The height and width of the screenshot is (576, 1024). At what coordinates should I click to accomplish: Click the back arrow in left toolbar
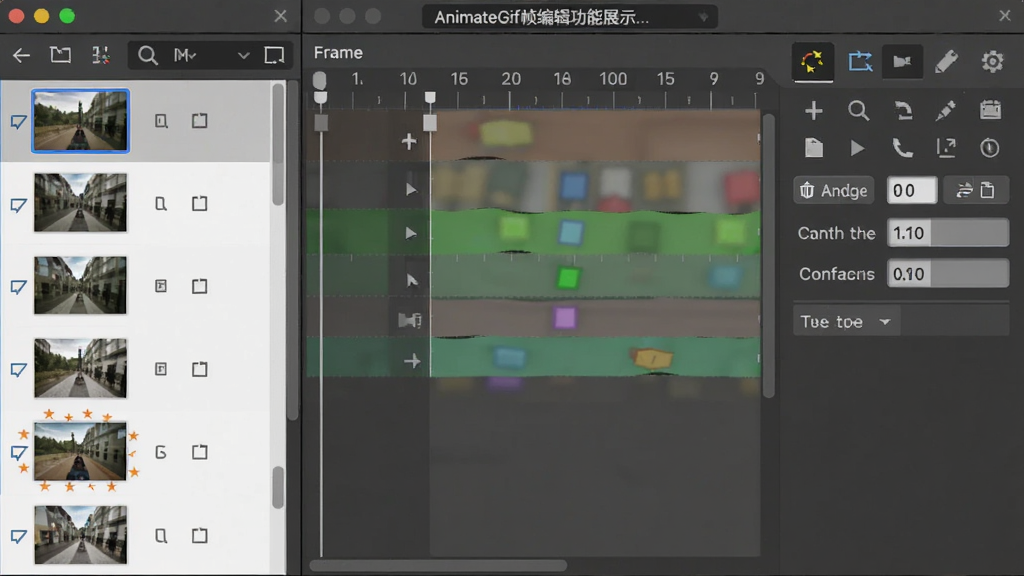click(22, 56)
